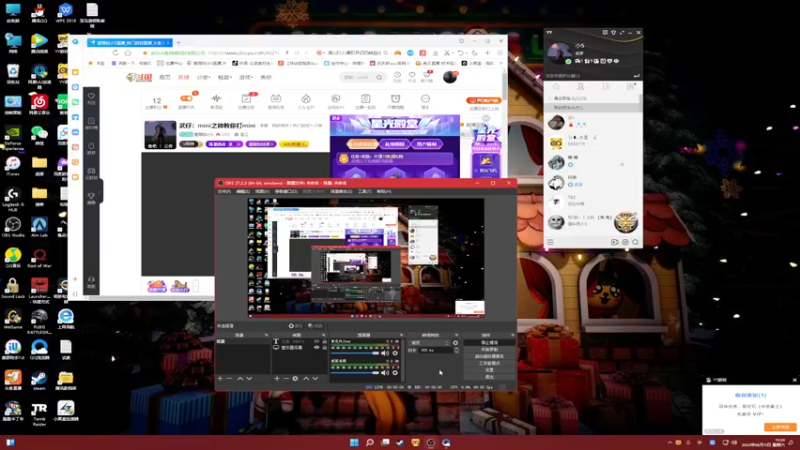The image size is (800, 450).
Task: Open the Douyu watch history clock icon
Action: coord(397,76)
